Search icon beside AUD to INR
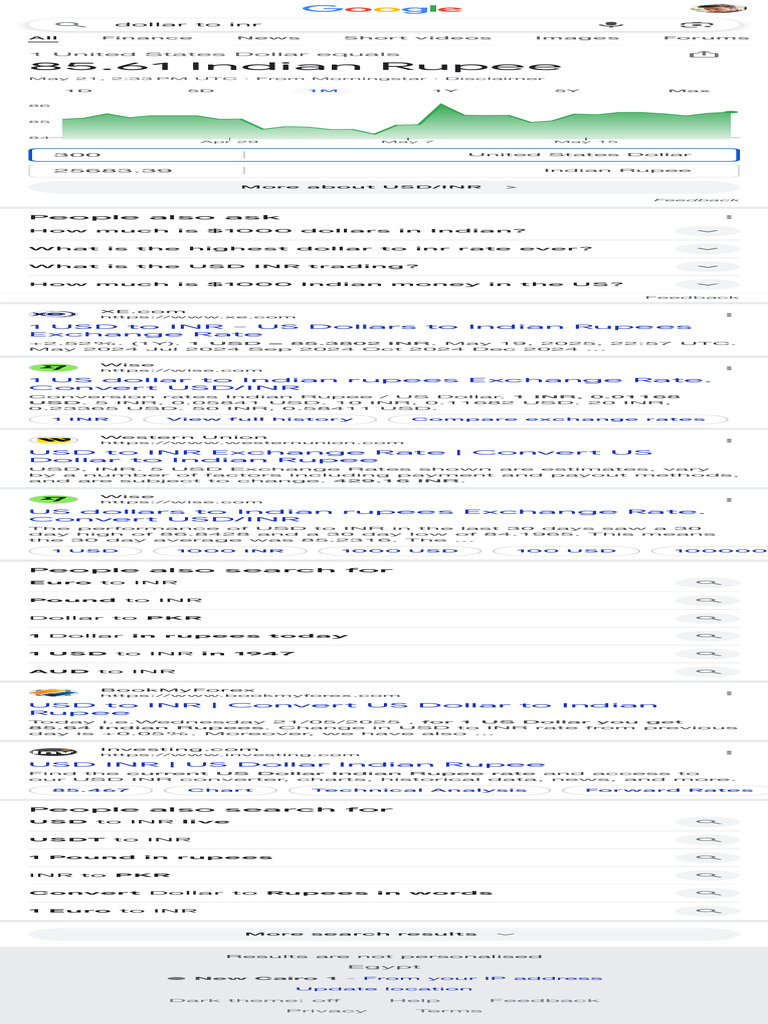Screen dimensions: 768x1024 click(708, 671)
